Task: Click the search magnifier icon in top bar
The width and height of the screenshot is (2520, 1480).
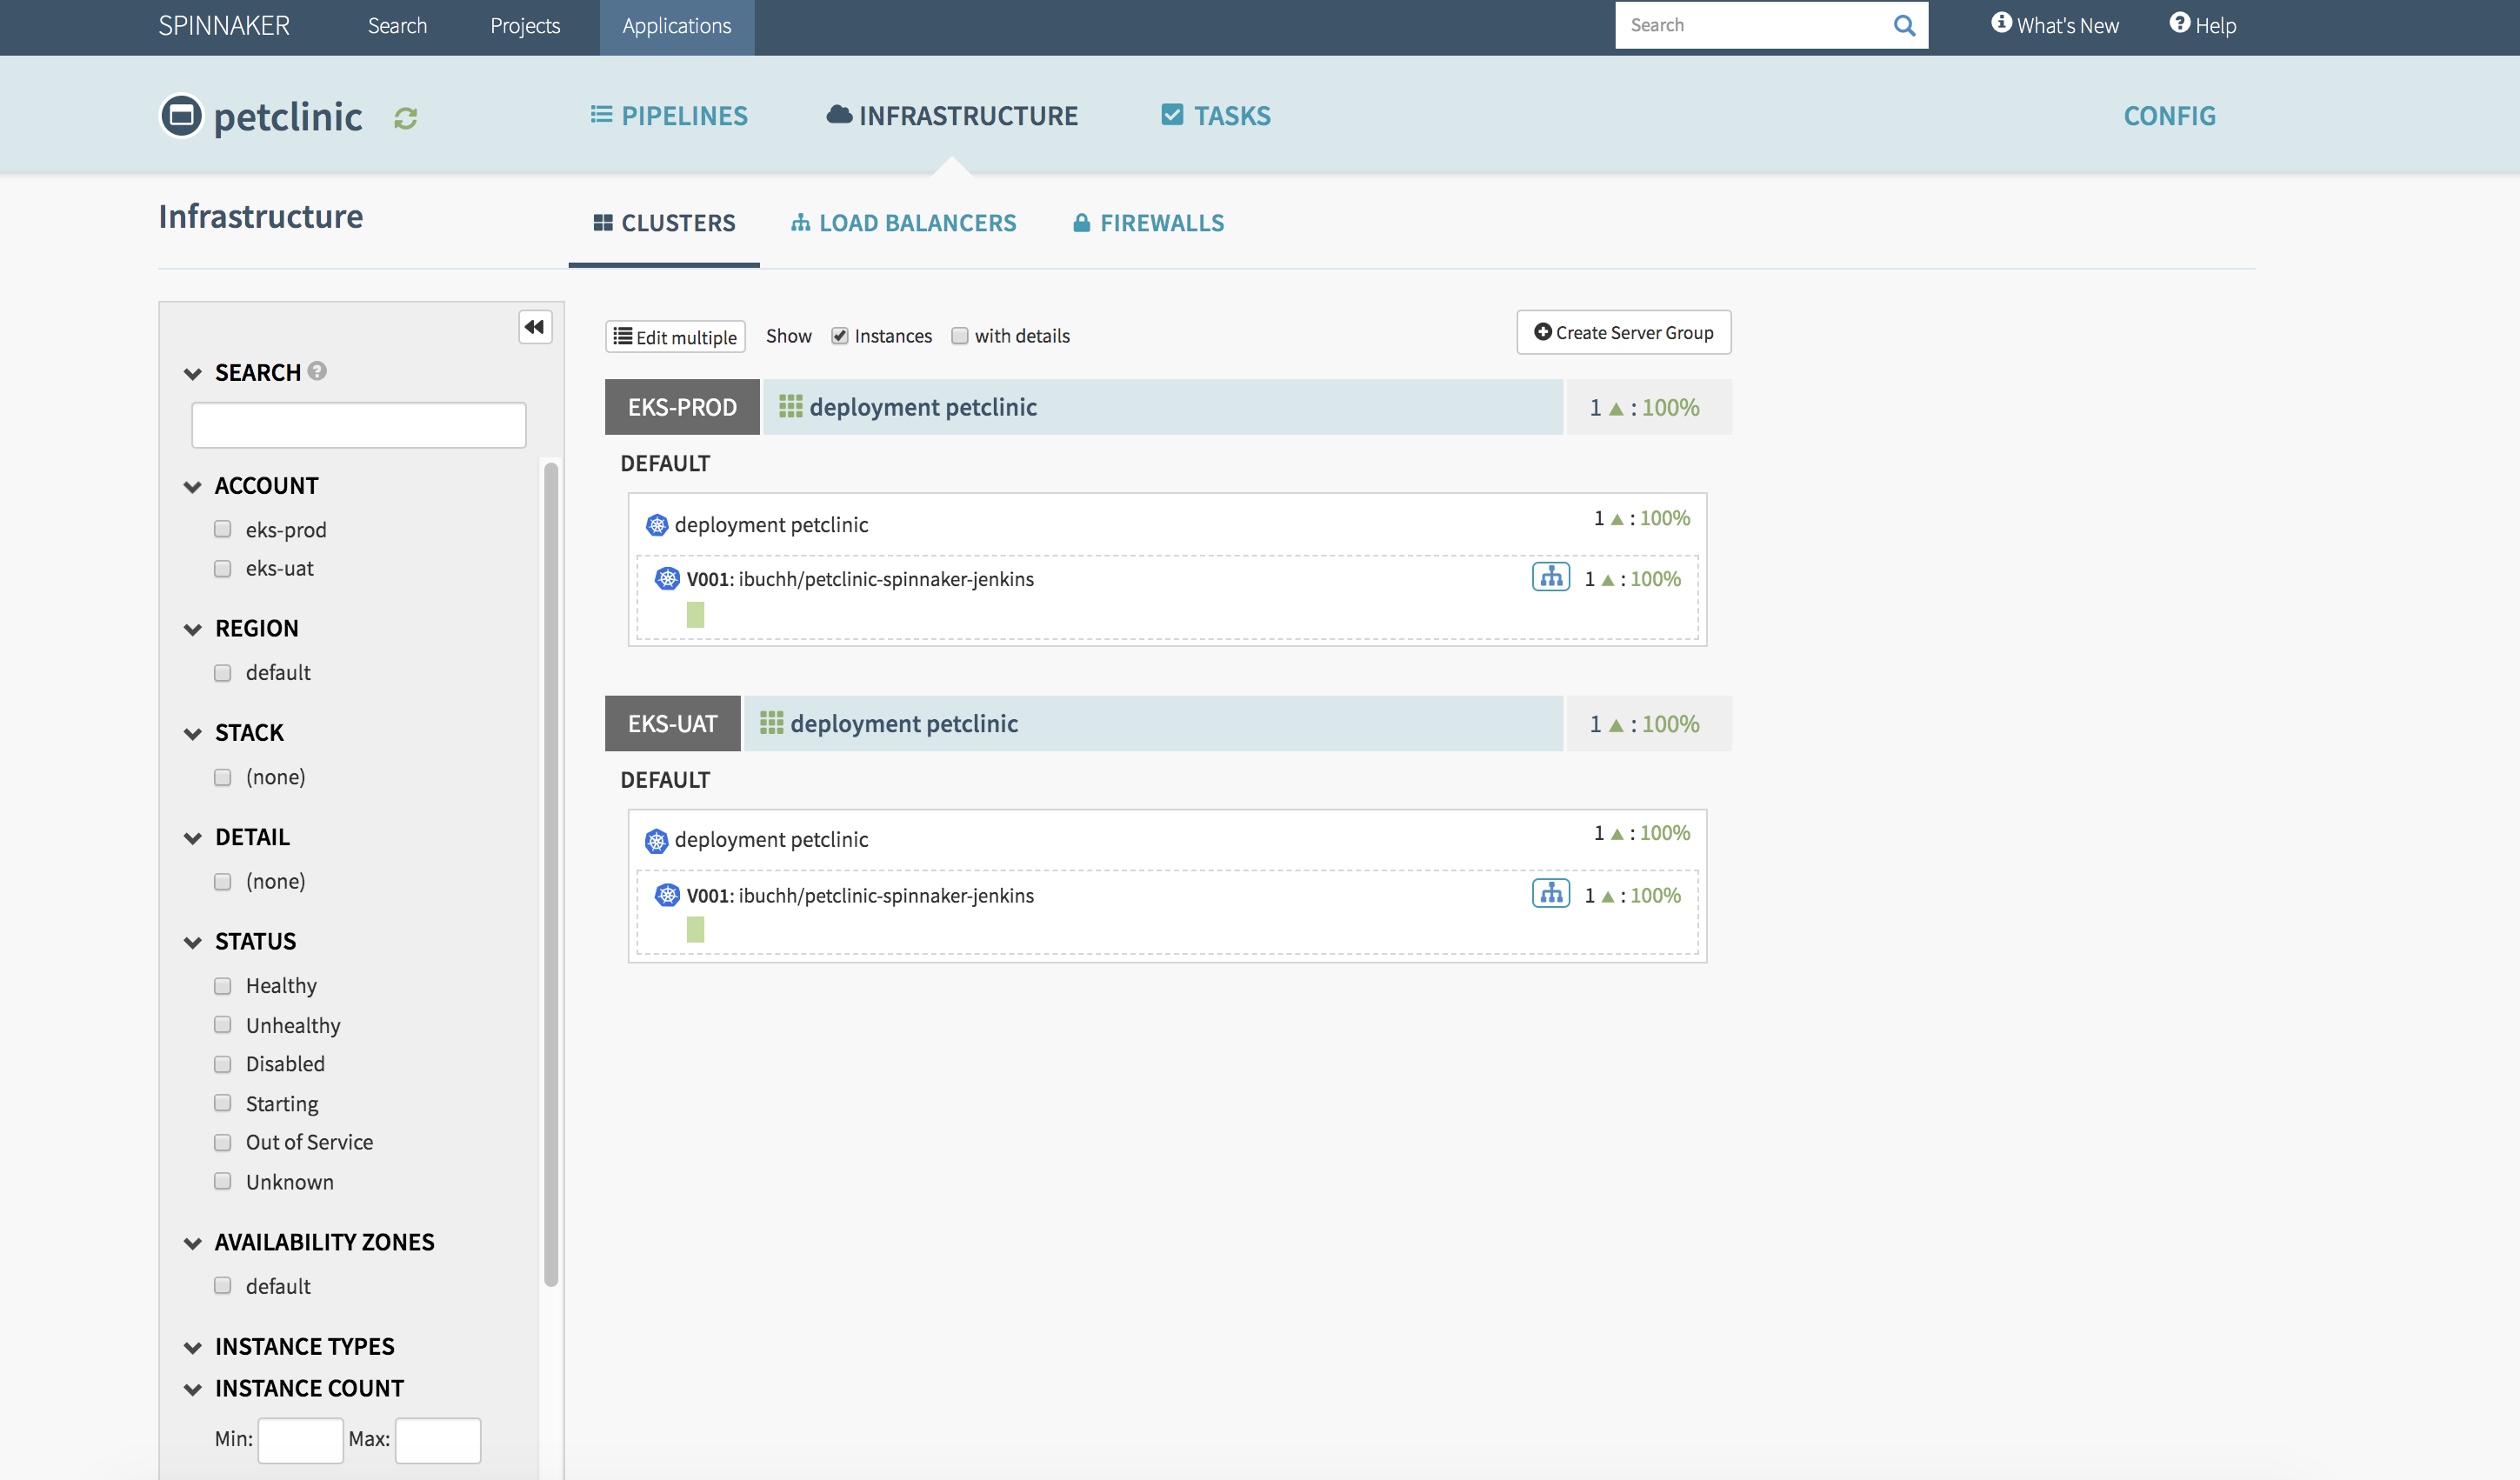Action: (x=1904, y=26)
